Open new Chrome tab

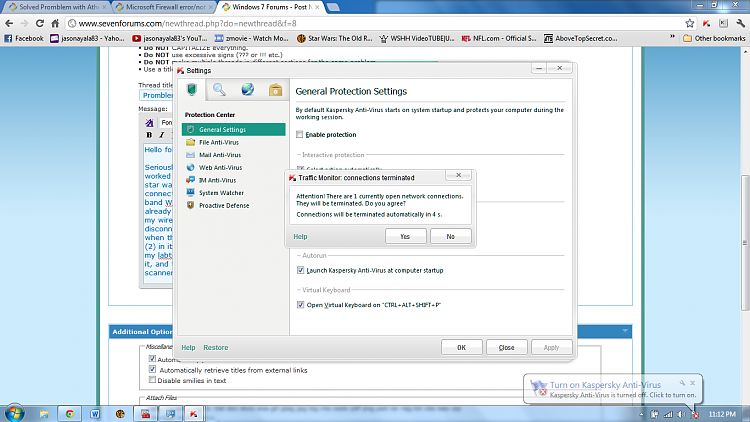333,7
